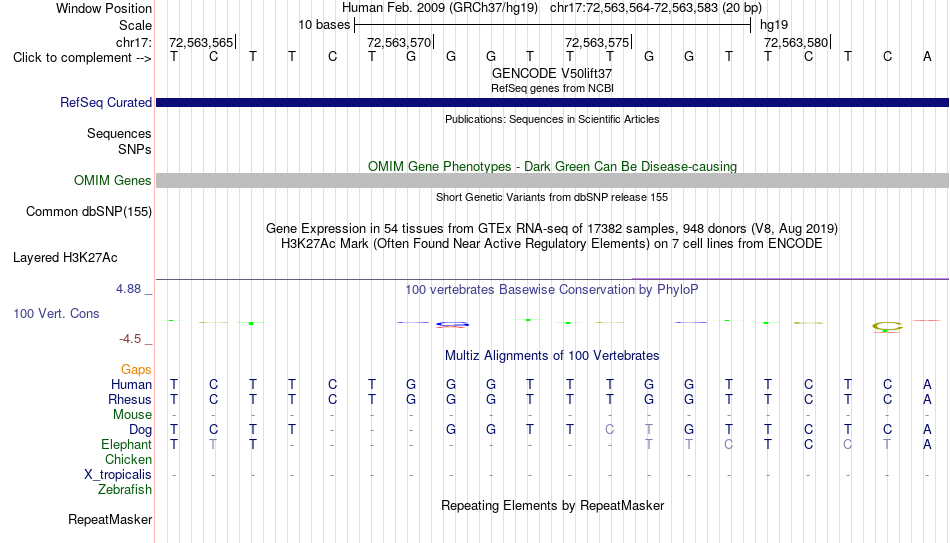Click the final A base in the top sequence row

tap(927, 56)
